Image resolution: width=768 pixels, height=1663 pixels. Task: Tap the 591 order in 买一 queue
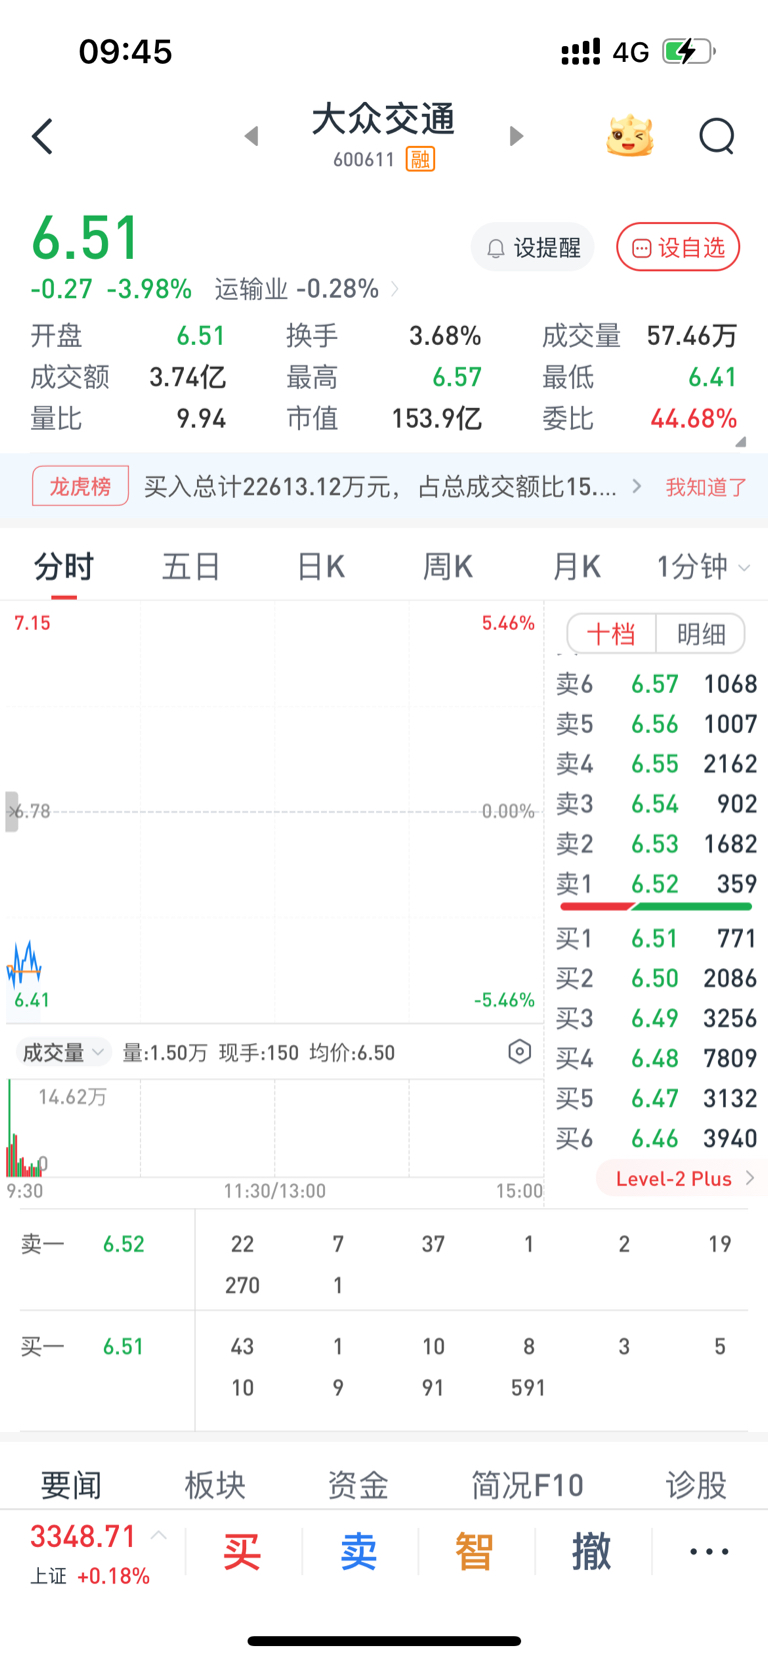(528, 1388)
